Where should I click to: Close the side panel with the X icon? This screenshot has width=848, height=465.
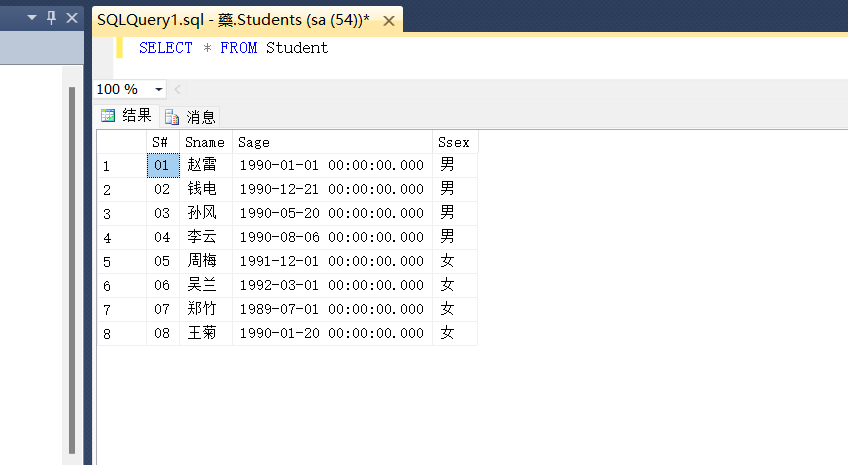pos(71,18)
